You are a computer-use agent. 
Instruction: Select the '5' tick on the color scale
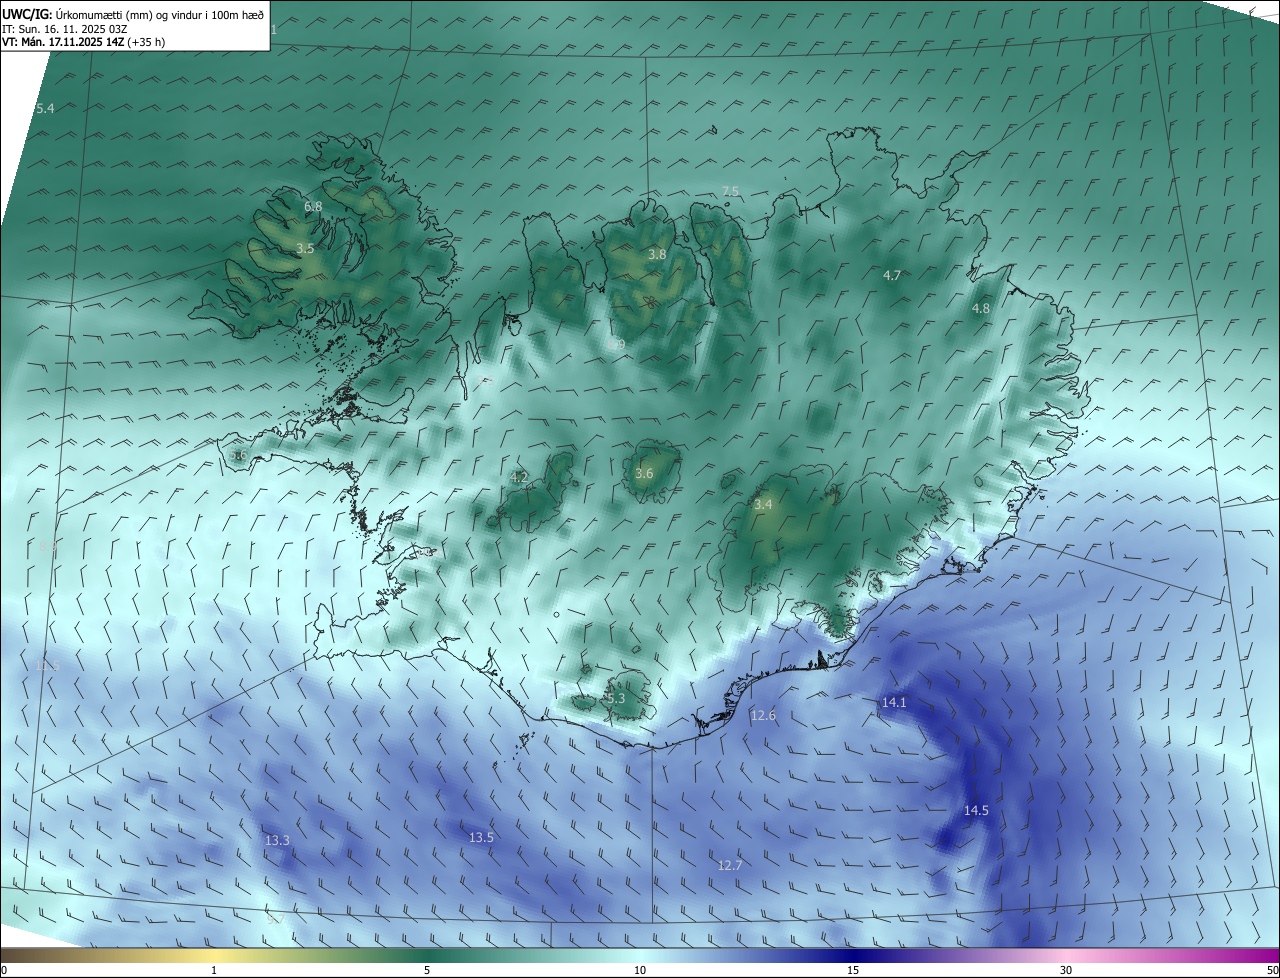click(427, 970)
